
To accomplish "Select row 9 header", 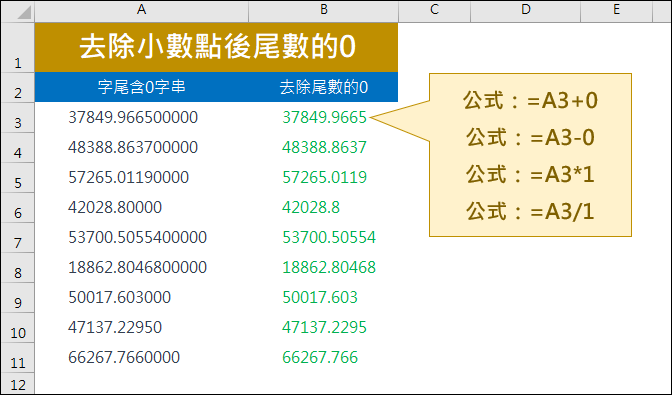I will pos(18,298).
